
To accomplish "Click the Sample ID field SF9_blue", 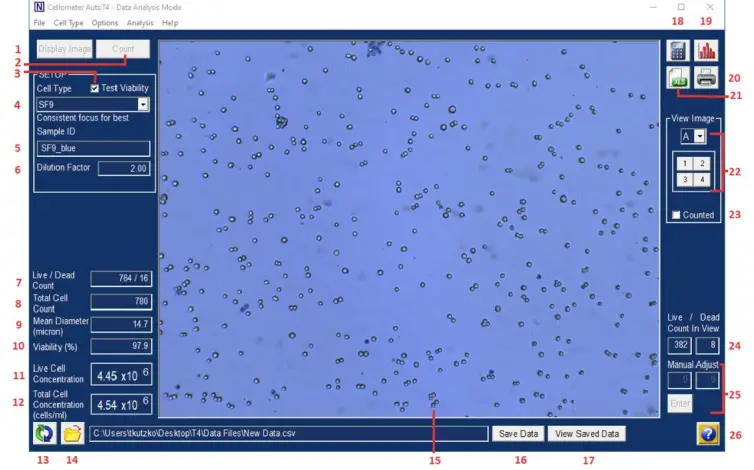I will [x=93, y=148].
